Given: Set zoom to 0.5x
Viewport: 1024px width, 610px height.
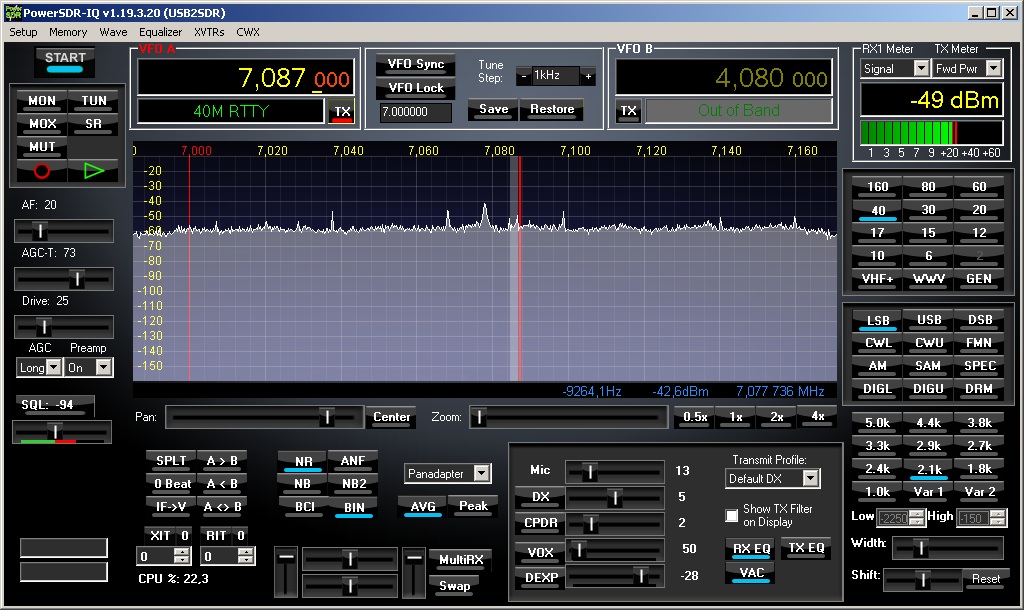Looking at the screenshot, I should pyautogui.click(x=695, y=417).
